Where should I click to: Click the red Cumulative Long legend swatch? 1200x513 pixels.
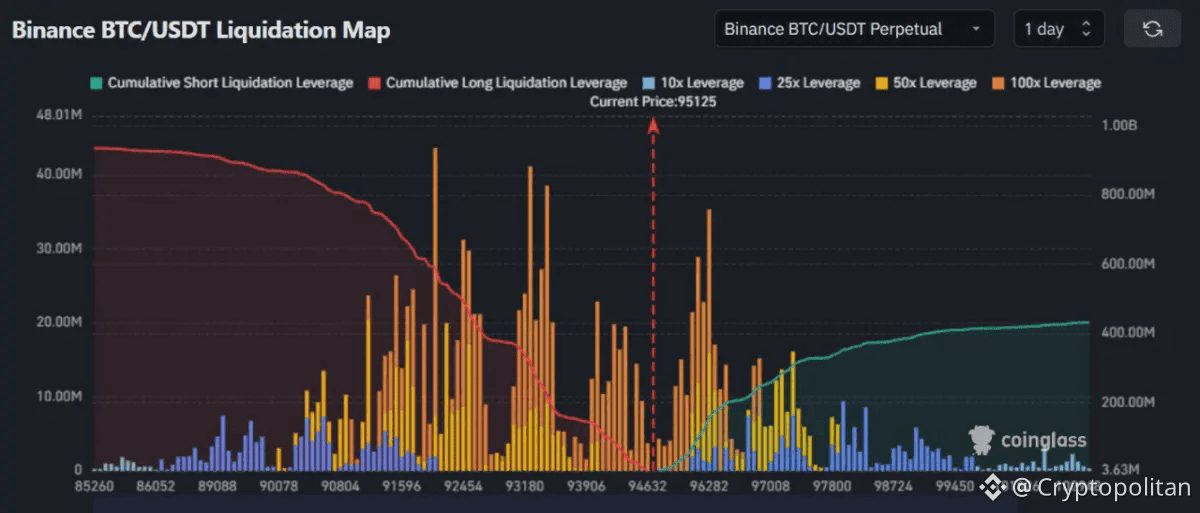pyautogui.click(x=376, y=83)
